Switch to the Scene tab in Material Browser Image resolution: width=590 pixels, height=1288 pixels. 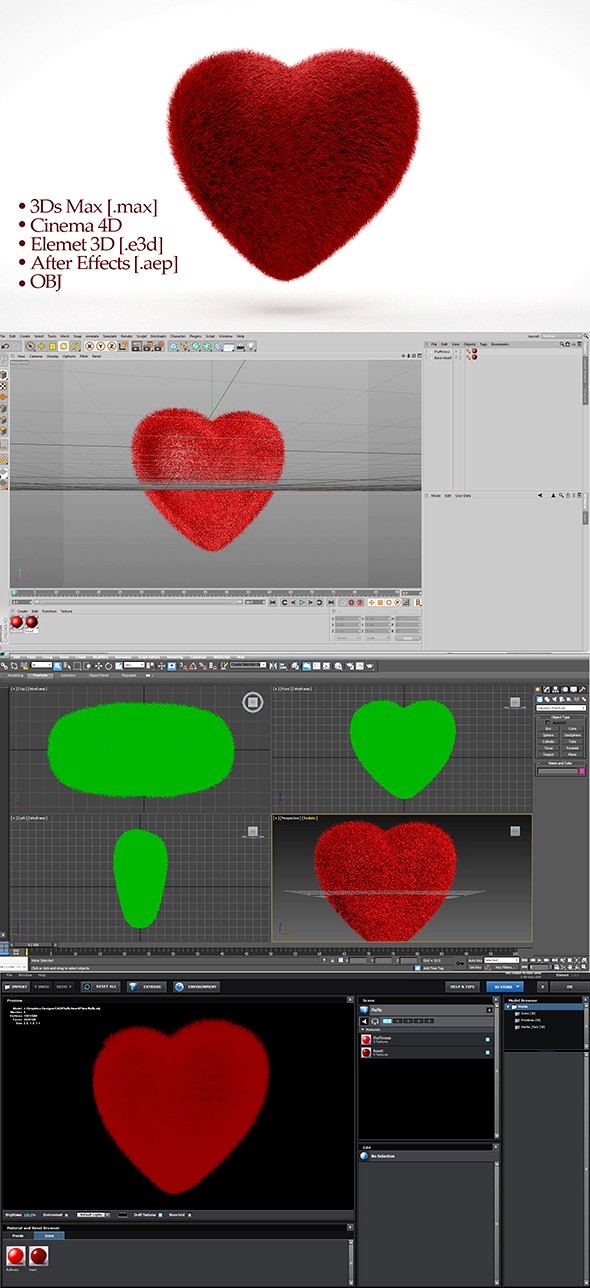click(49, 1236)
